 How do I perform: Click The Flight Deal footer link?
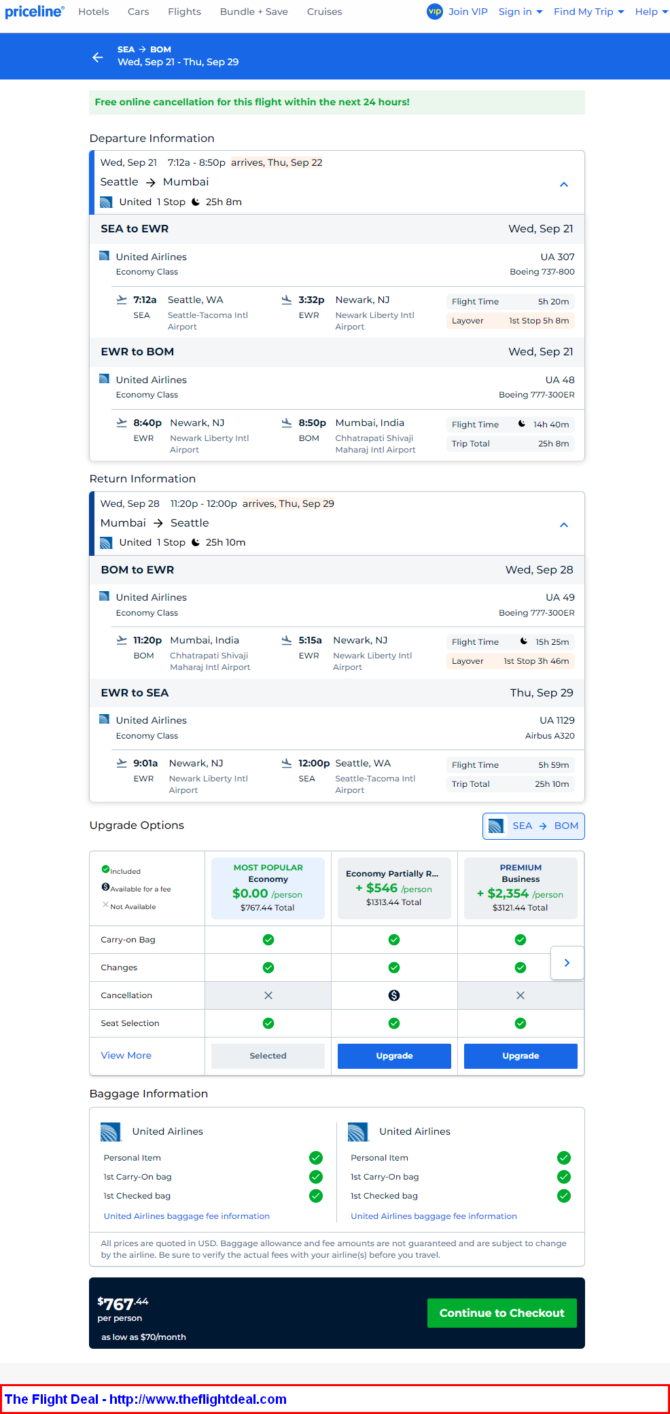coord(146,1399)
